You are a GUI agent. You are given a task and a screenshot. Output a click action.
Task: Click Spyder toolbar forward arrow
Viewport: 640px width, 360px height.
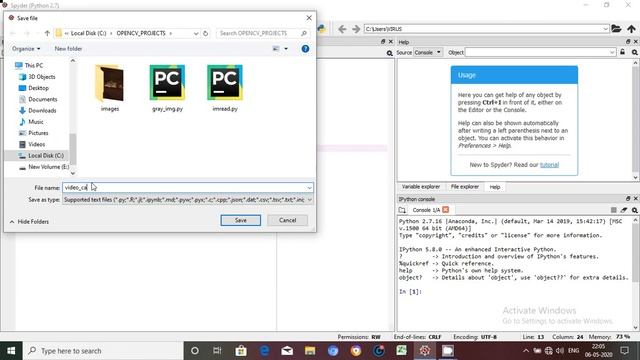click(x=356, y=29)
